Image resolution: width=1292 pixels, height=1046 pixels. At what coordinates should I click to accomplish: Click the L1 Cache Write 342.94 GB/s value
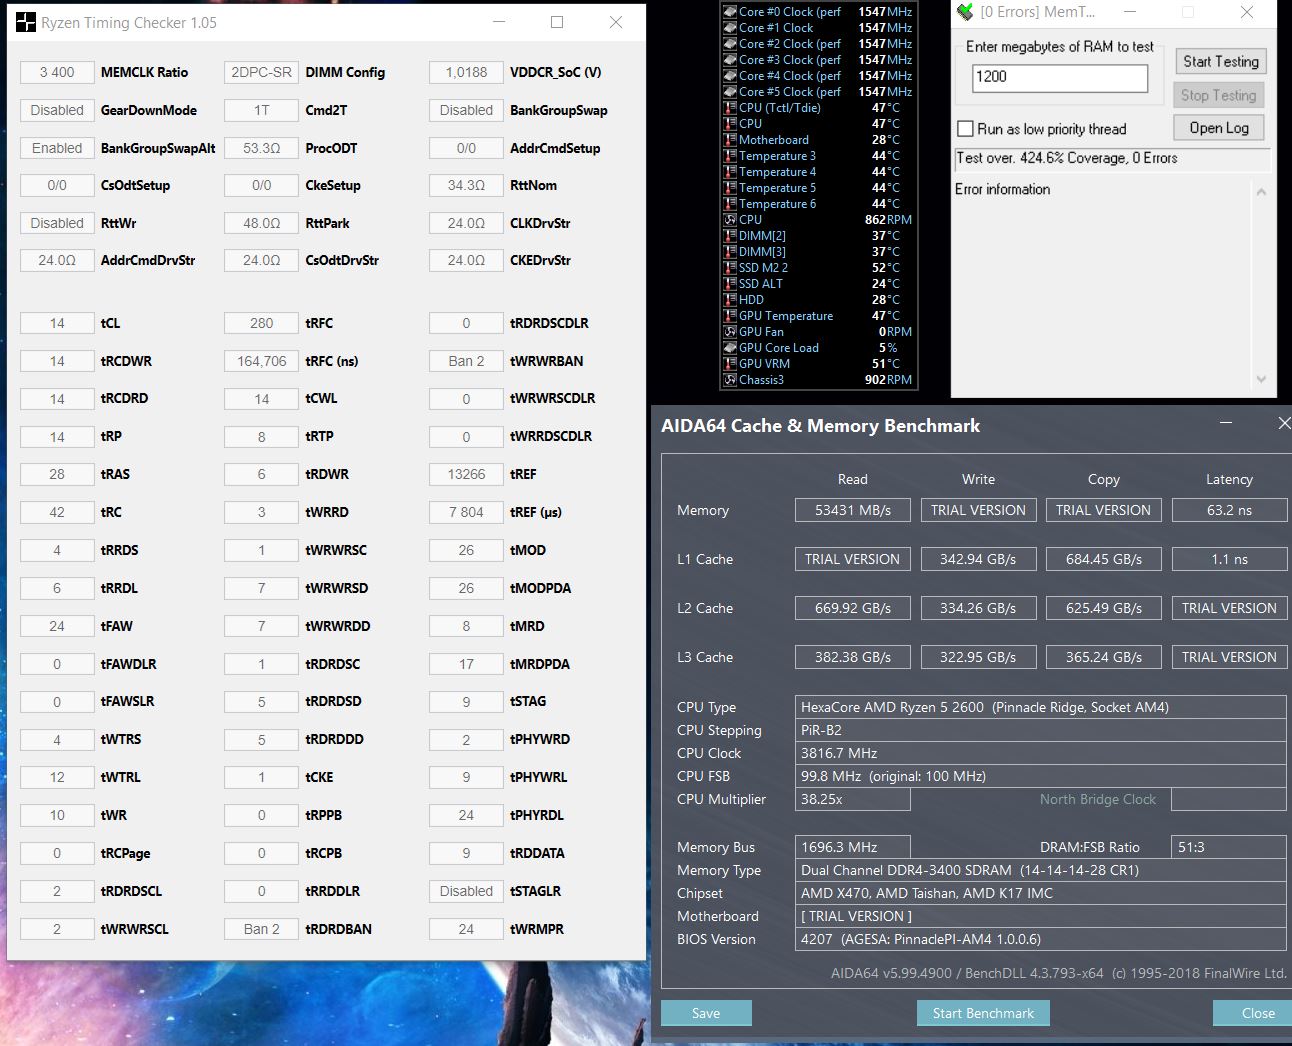click(978, 559)
